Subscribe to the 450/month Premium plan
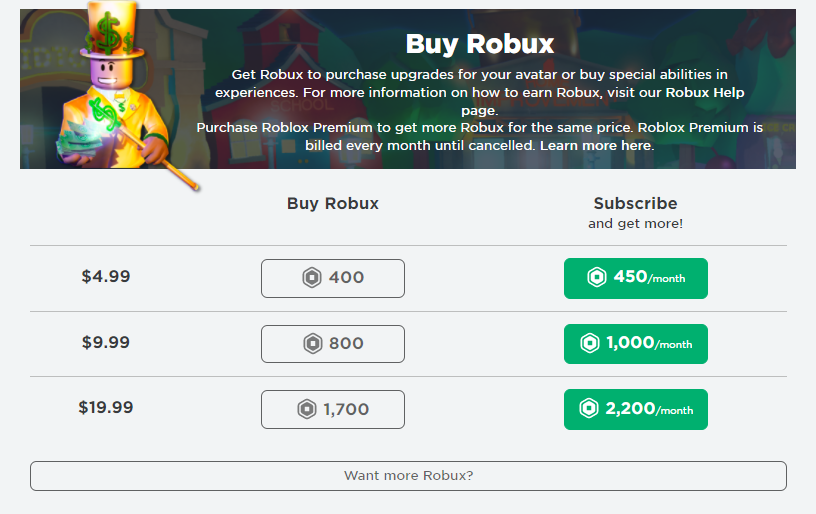Viewport: 816px width, 514px height. pyautogui.click(x=636, y=278)
